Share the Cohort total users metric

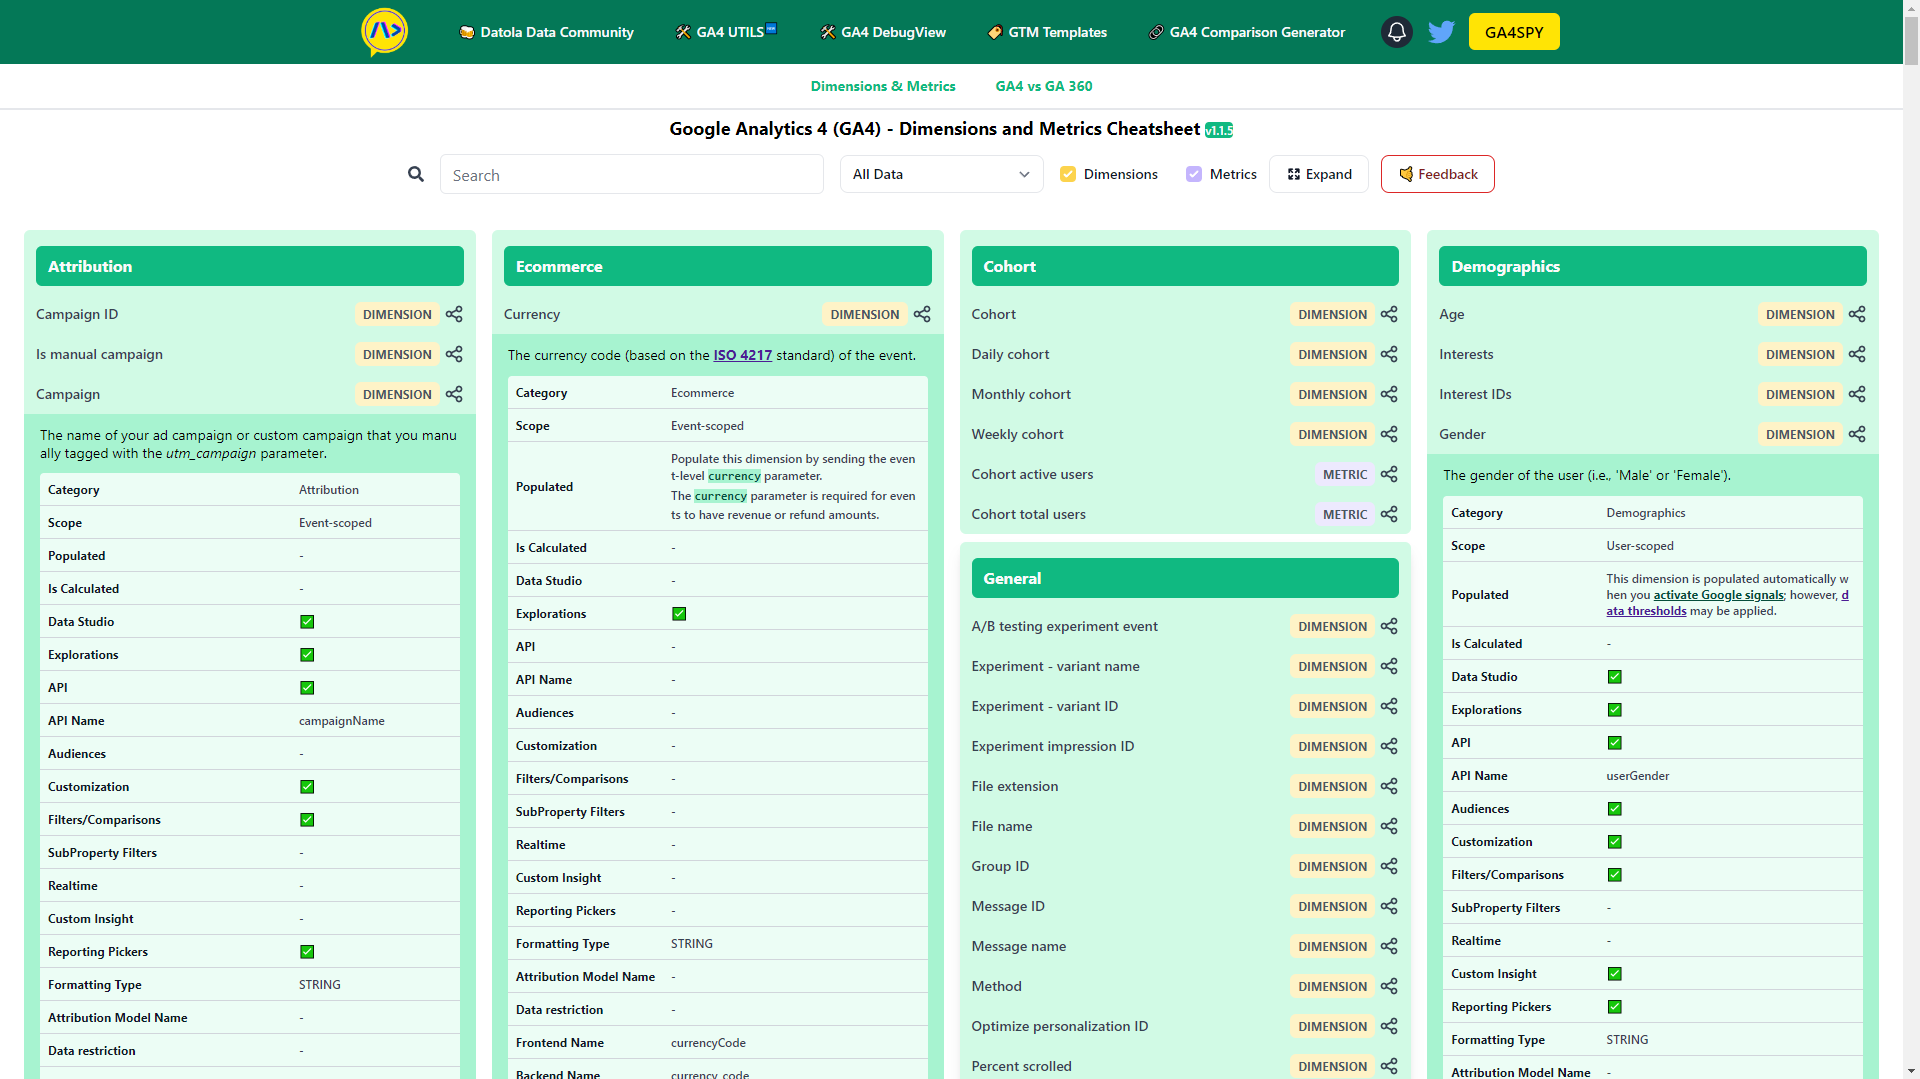point(1389,514)
